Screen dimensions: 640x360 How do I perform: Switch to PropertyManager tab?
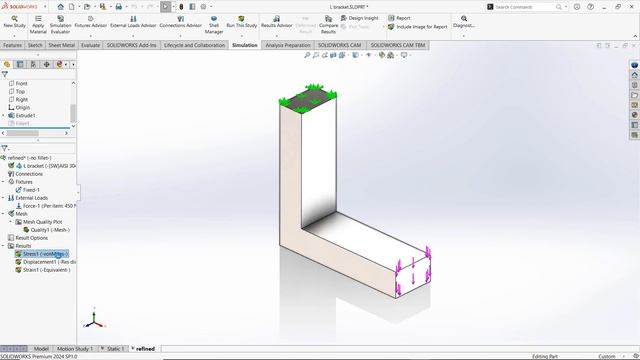pos(20,64)
